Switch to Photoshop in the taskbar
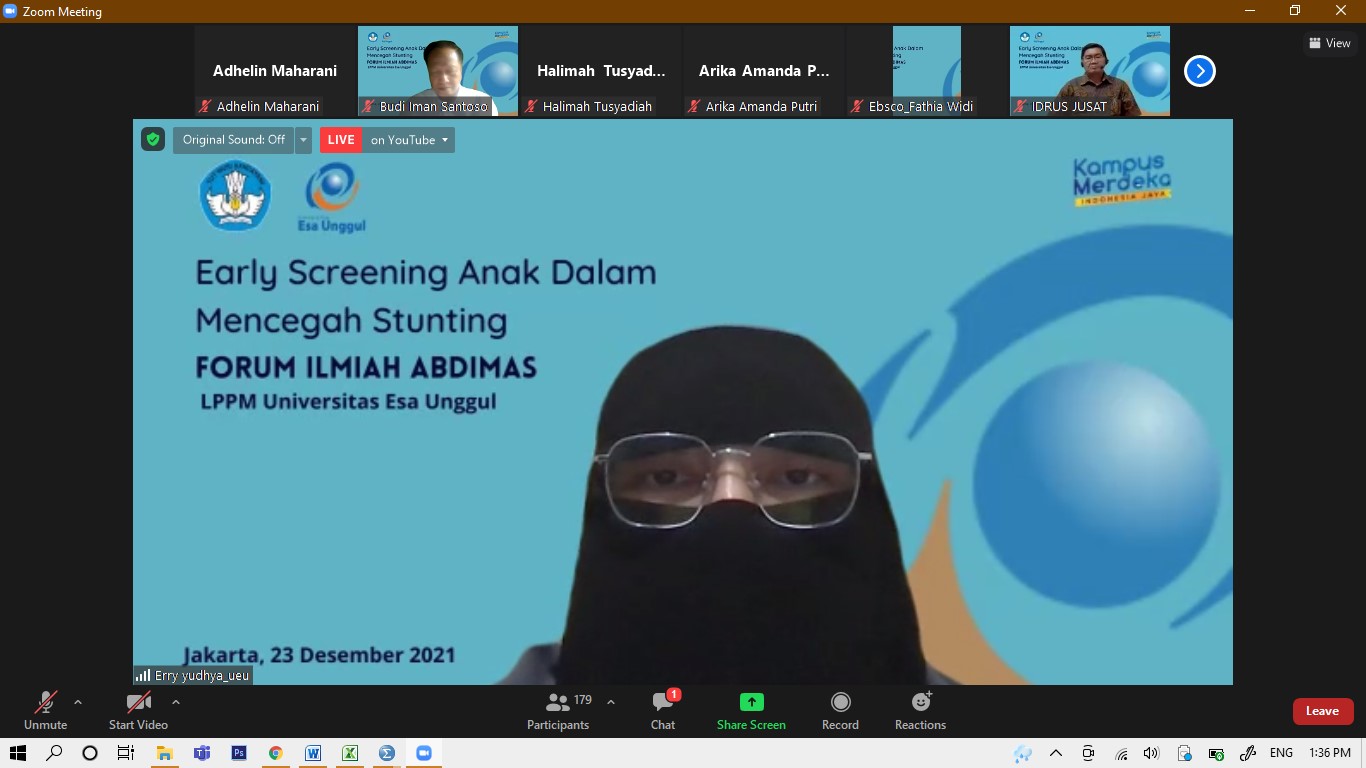Image resolution: width=1366 pixels, height=768 pixels. coord(239,753)
